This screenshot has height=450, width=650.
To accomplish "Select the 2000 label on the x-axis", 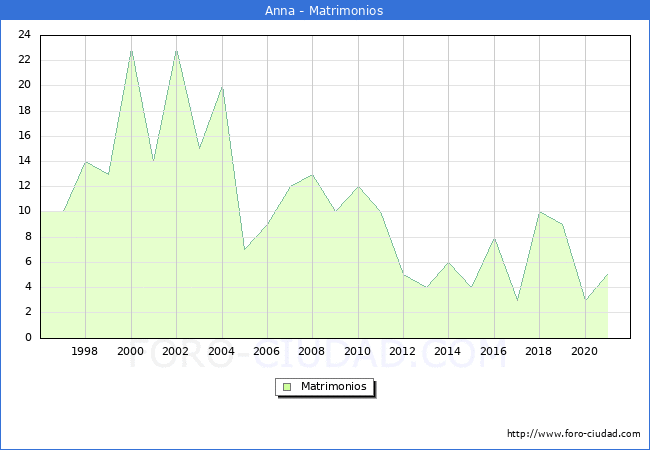I will point(131,351).
